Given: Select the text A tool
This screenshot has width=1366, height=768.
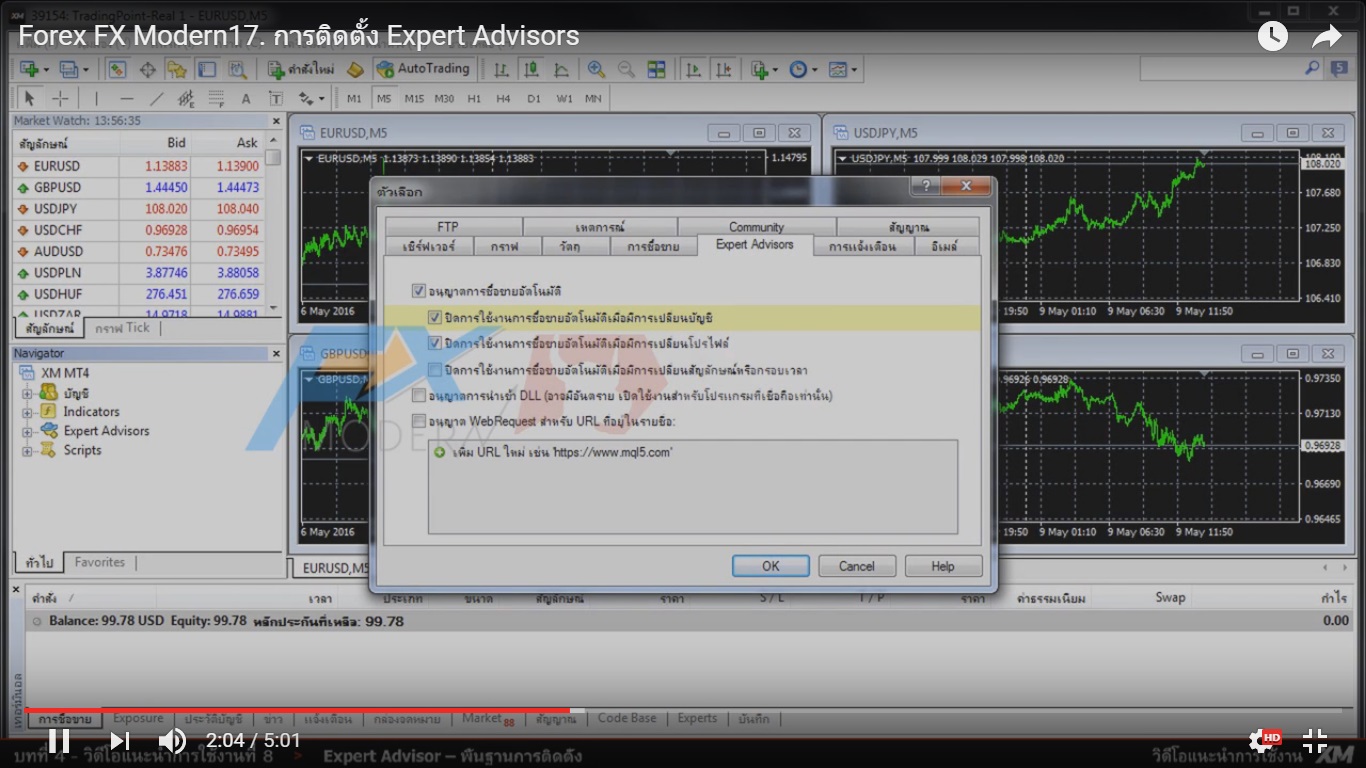Looking at the screenshot, I should pyautogui.click(x=246, y=98).
